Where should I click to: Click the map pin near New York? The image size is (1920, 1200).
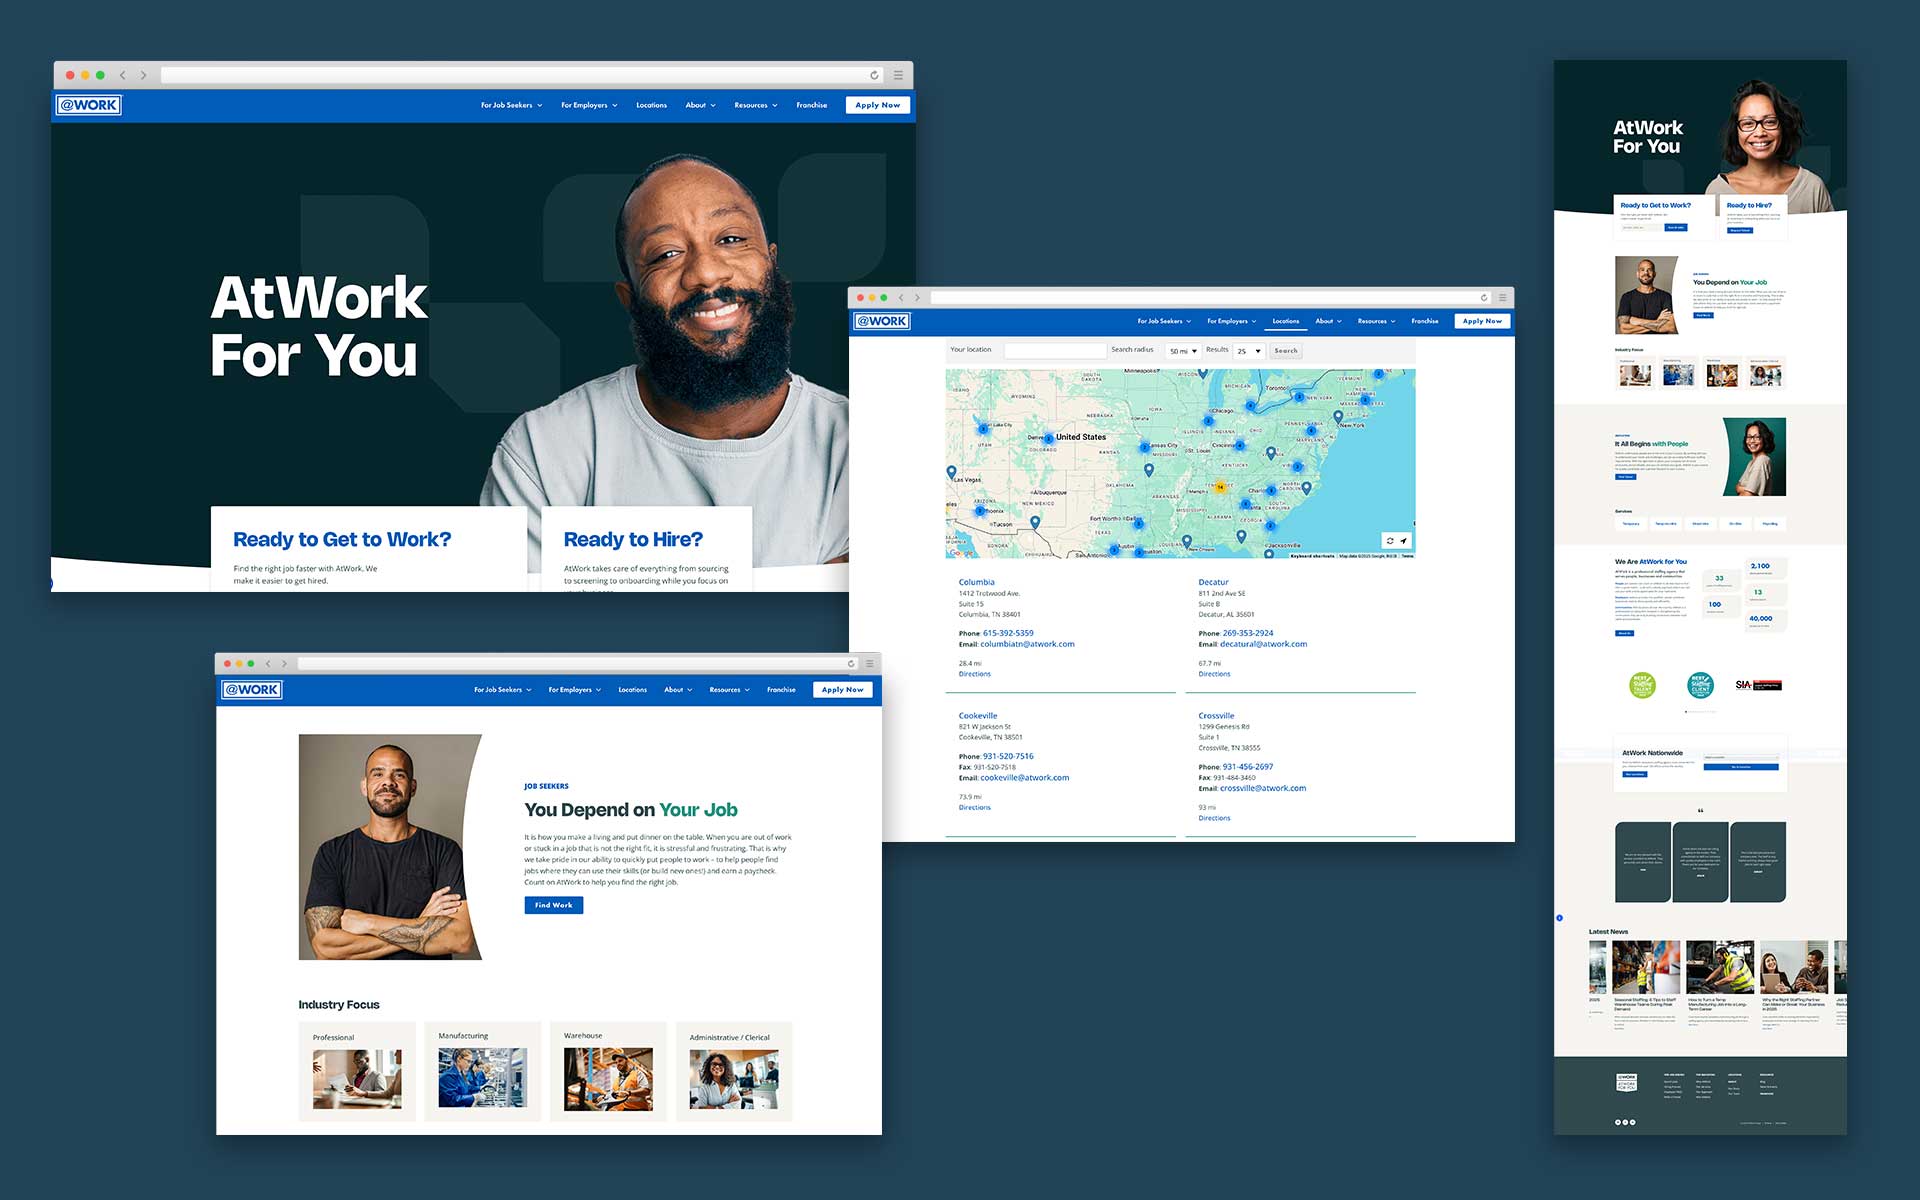(x=1338, y=417)
